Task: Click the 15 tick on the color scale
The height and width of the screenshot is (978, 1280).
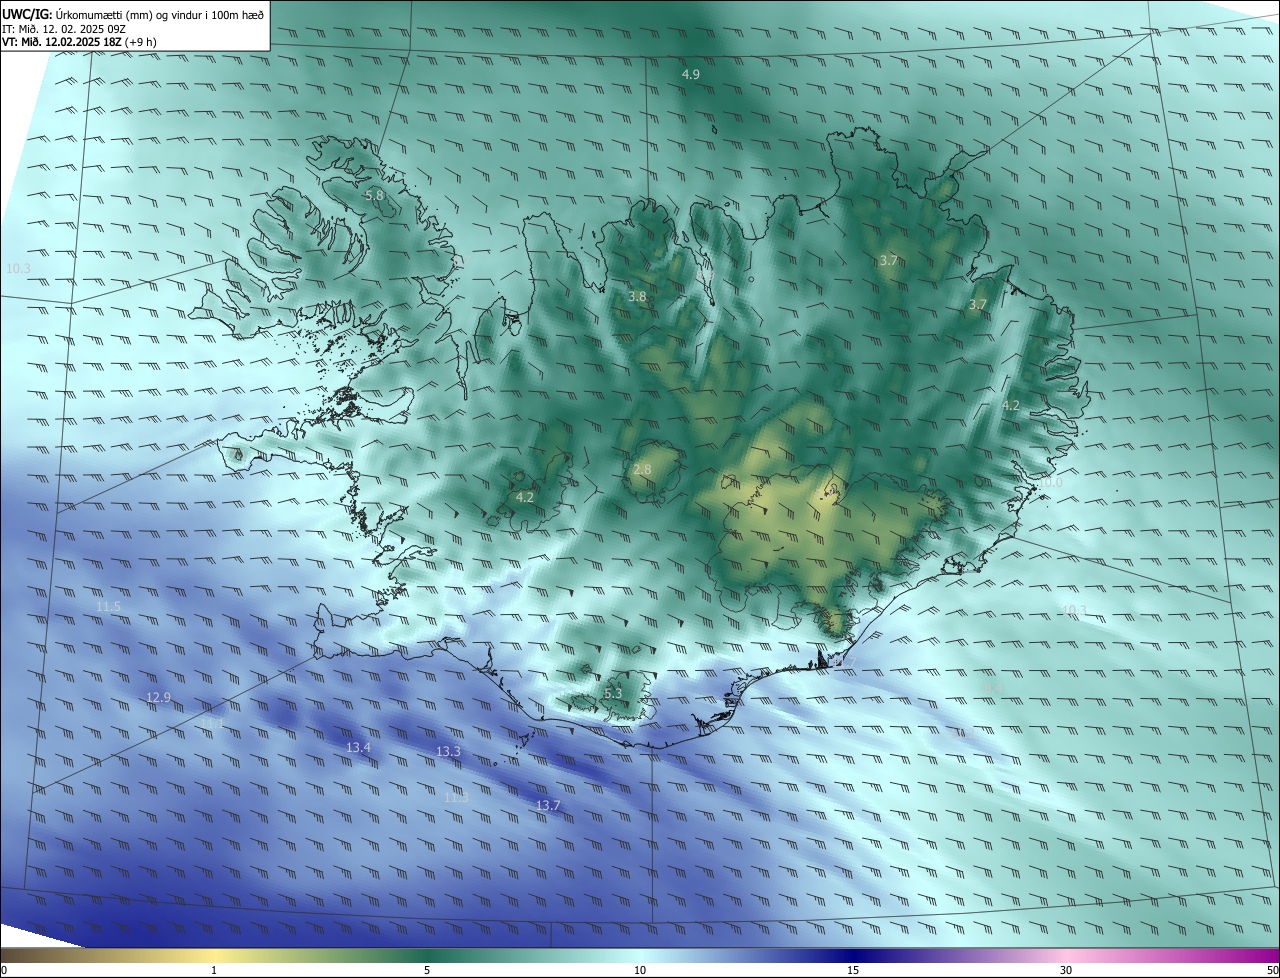Action: pyautogui.click(x=853, y=970)
